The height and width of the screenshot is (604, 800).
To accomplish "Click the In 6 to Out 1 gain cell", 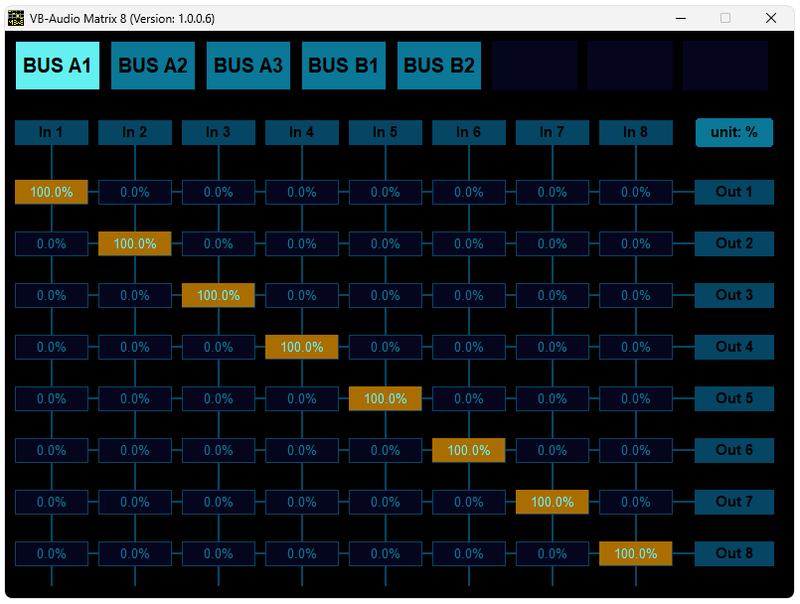I will point(469,192).
